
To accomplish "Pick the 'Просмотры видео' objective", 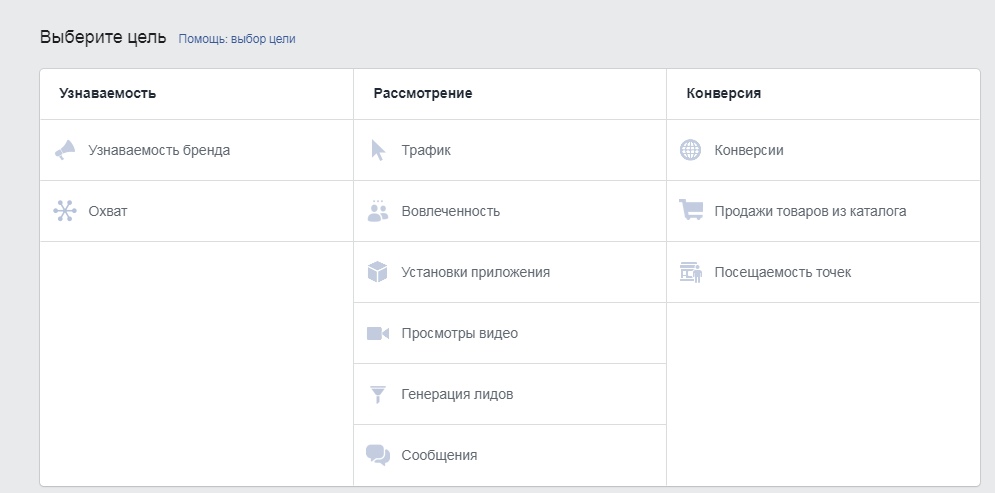I will [459, 333].
